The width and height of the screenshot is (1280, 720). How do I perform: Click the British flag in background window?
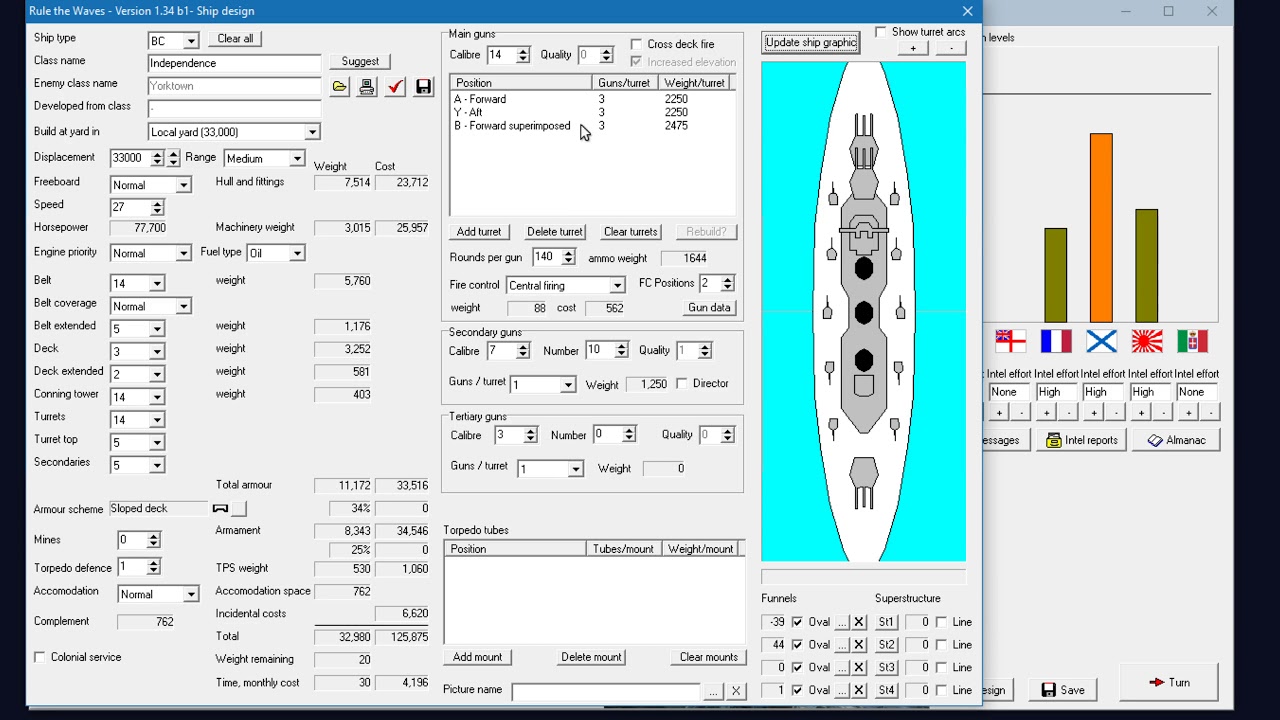coord(1010,341)
